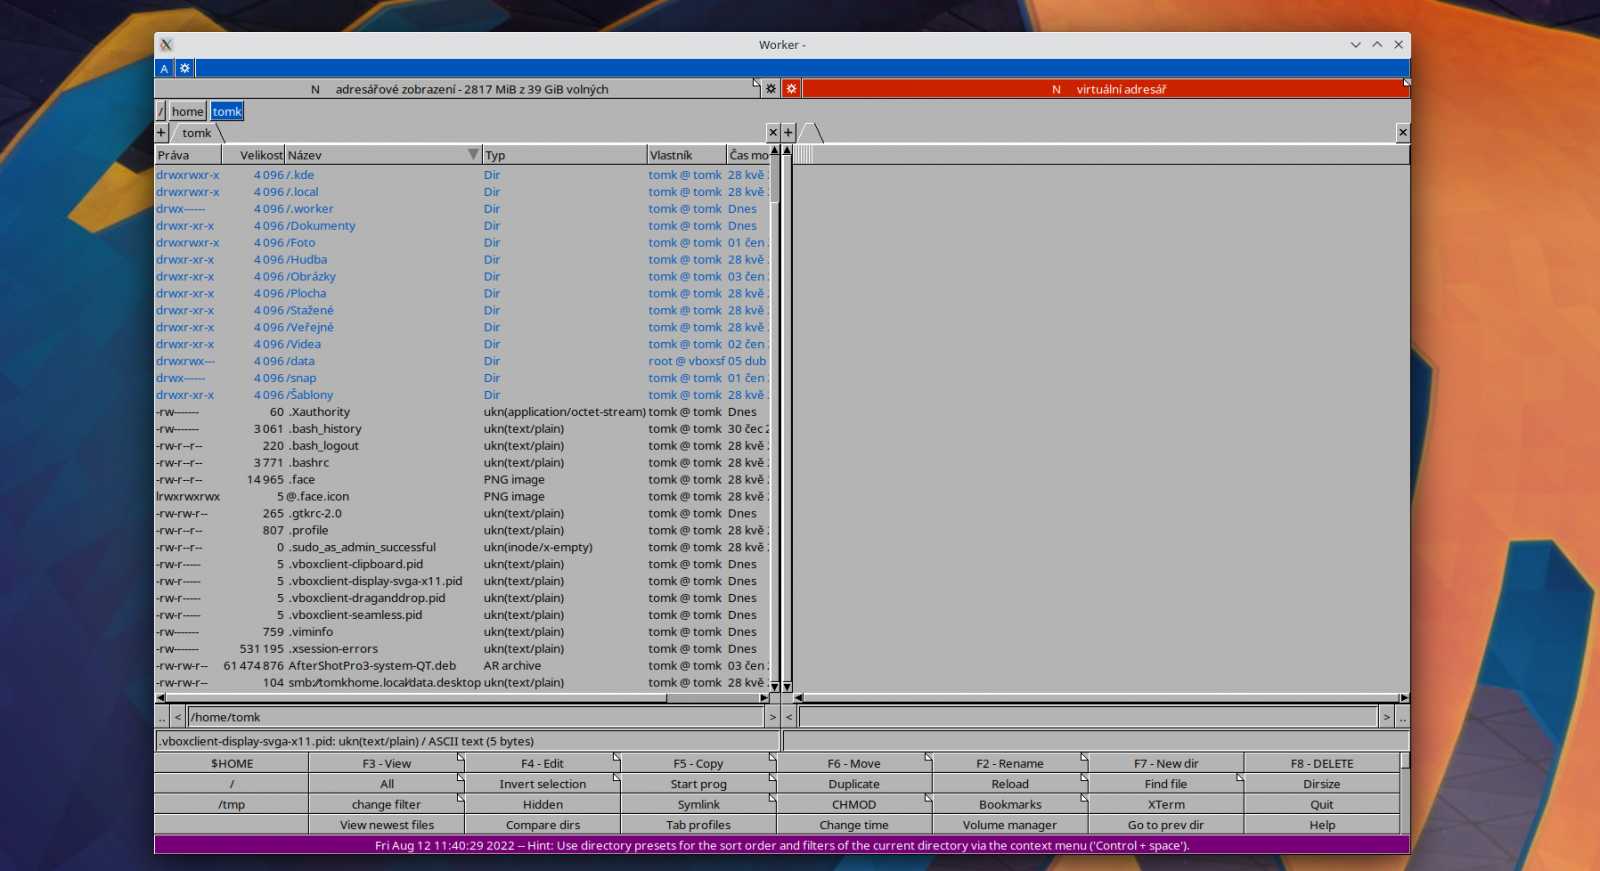This screenshot has height=871, width=1600.
Task: Select the 'tomk' tab in left panel
Action: pyautogui.click(x=196, y=133)
